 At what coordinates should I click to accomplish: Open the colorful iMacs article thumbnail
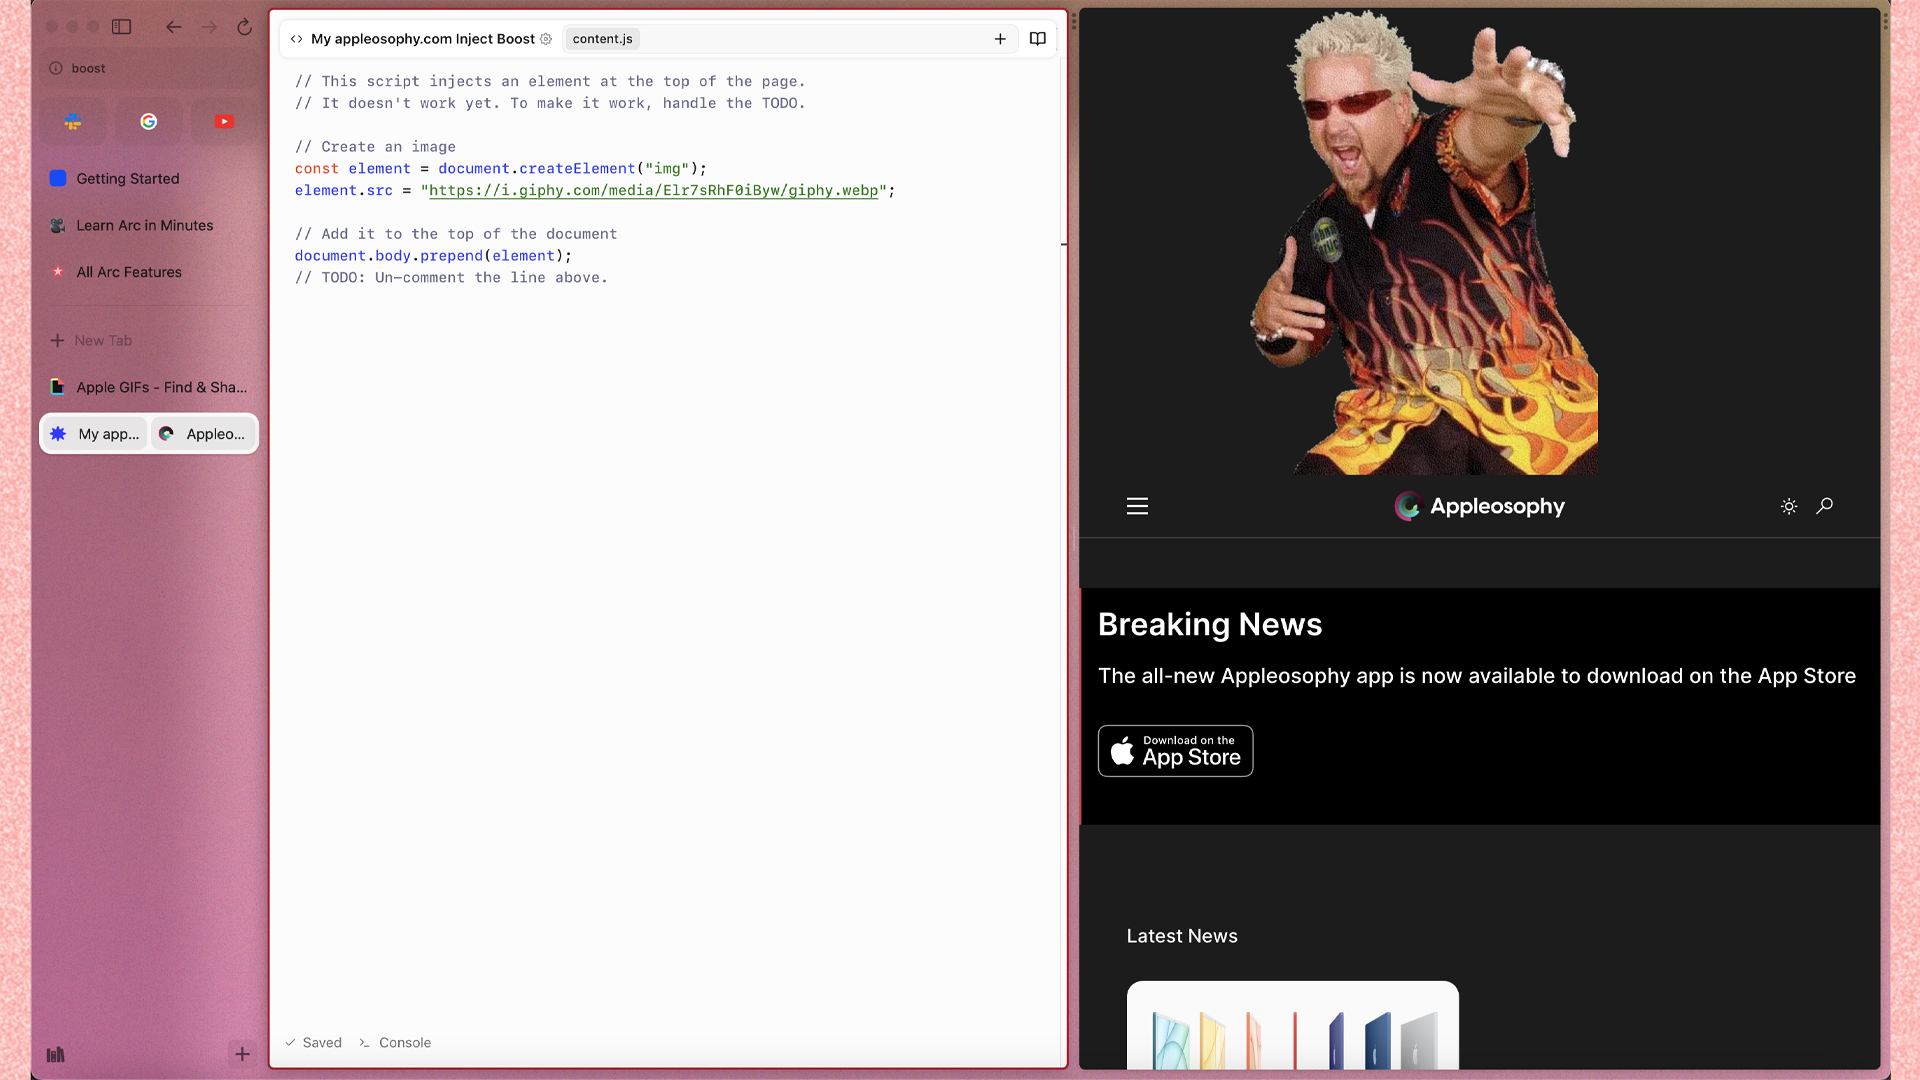(x=1292, y=1025)
